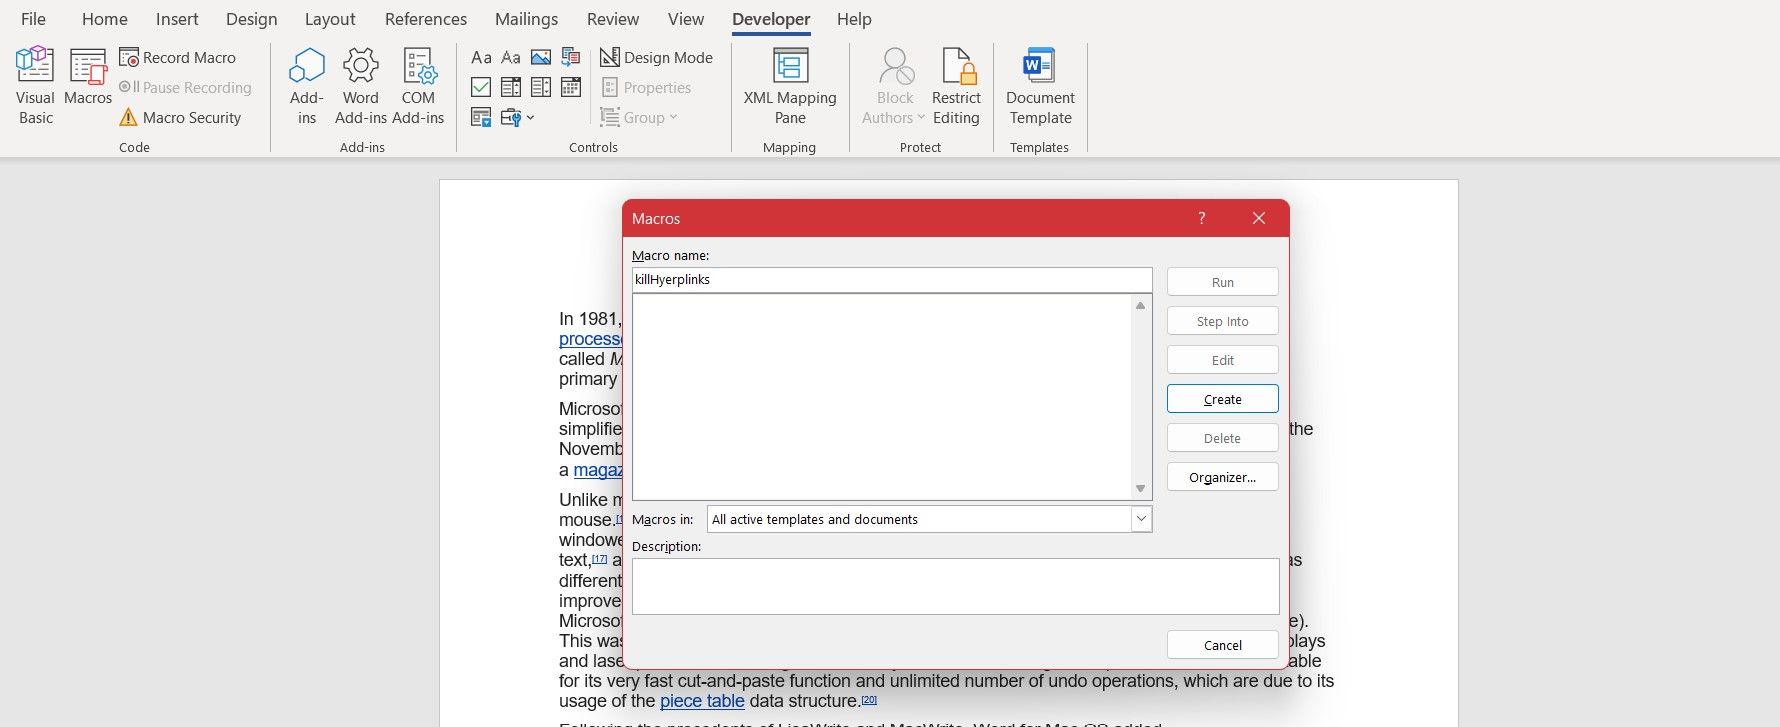Click footnote reference [17] in the document

(599, 558)
